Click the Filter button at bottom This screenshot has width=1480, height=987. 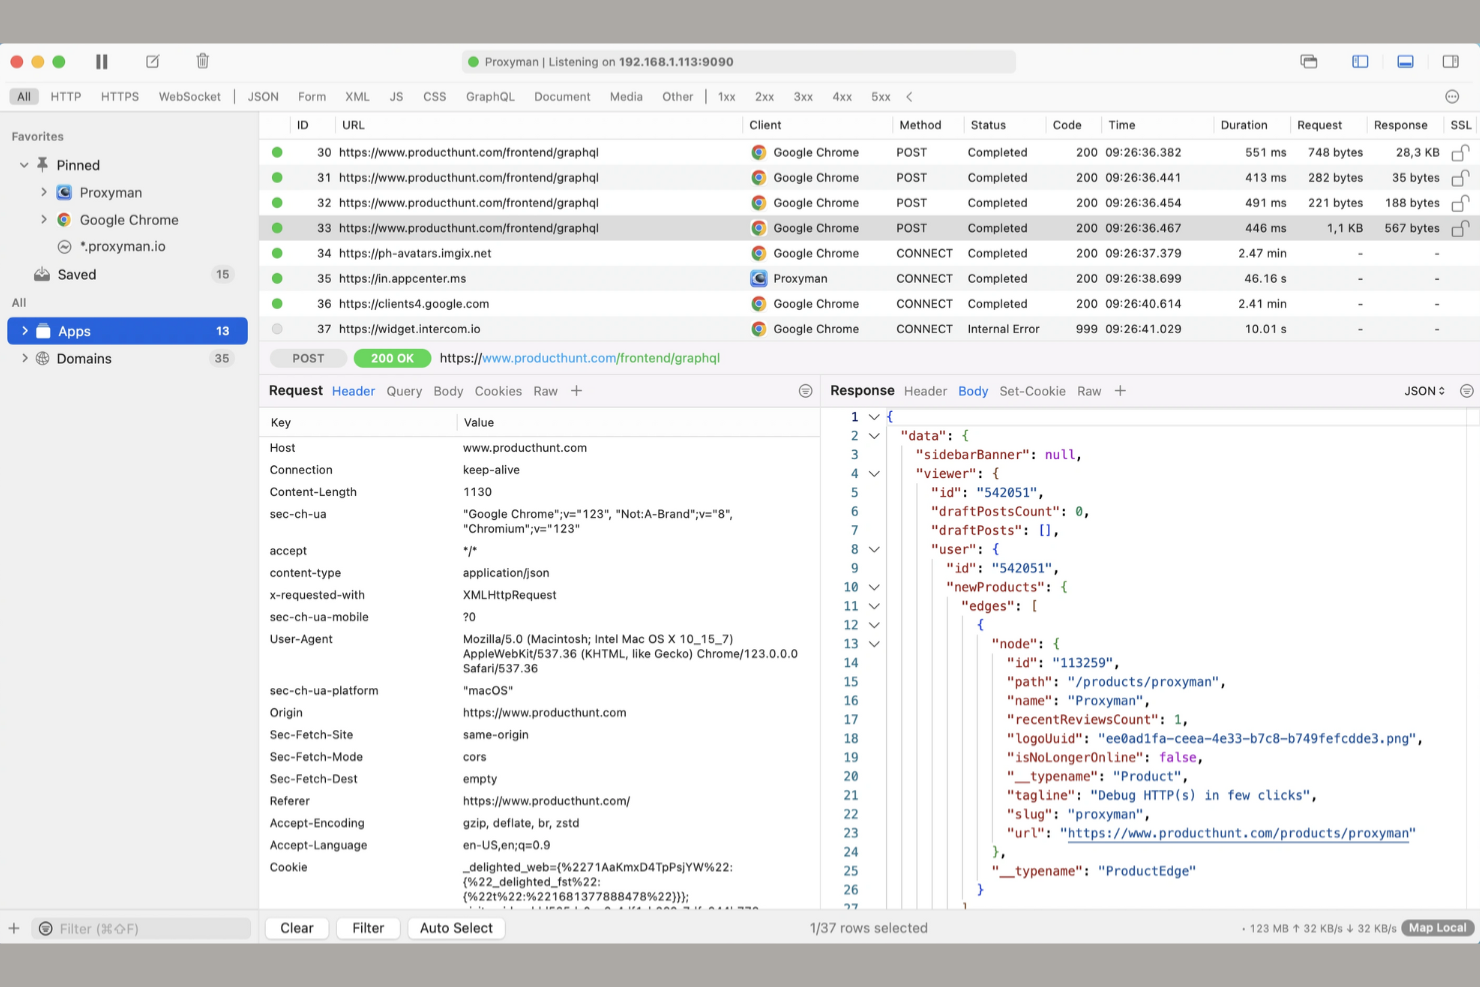[368, 929]
